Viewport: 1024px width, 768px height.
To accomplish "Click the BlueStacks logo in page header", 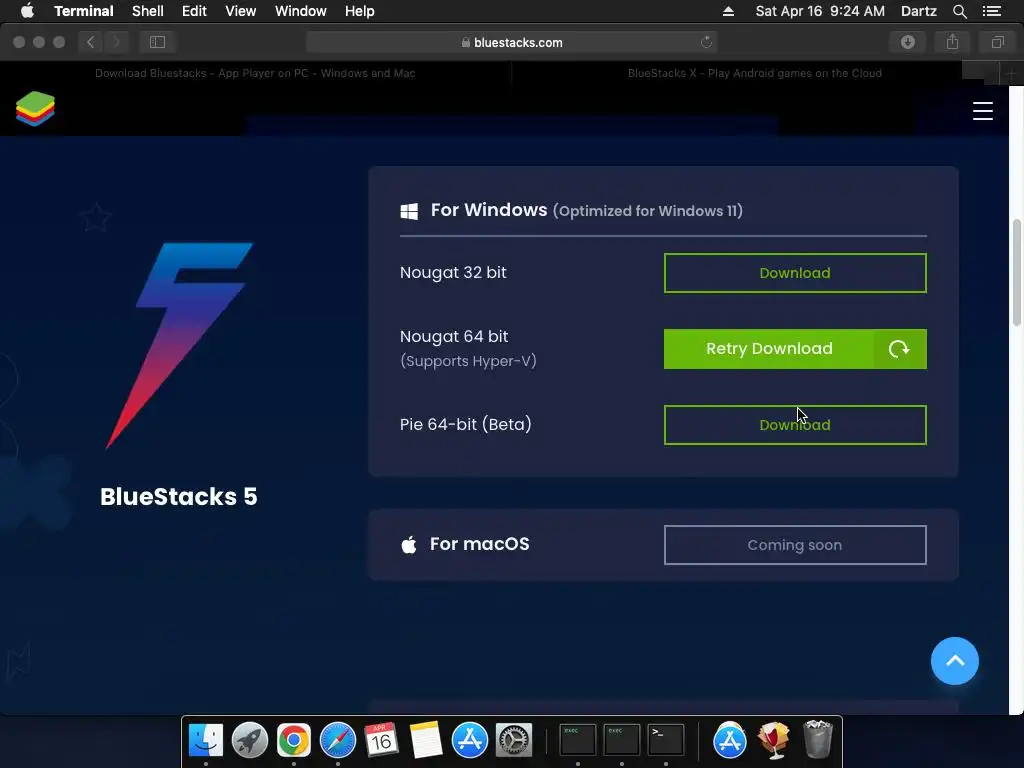I will 35,109.
